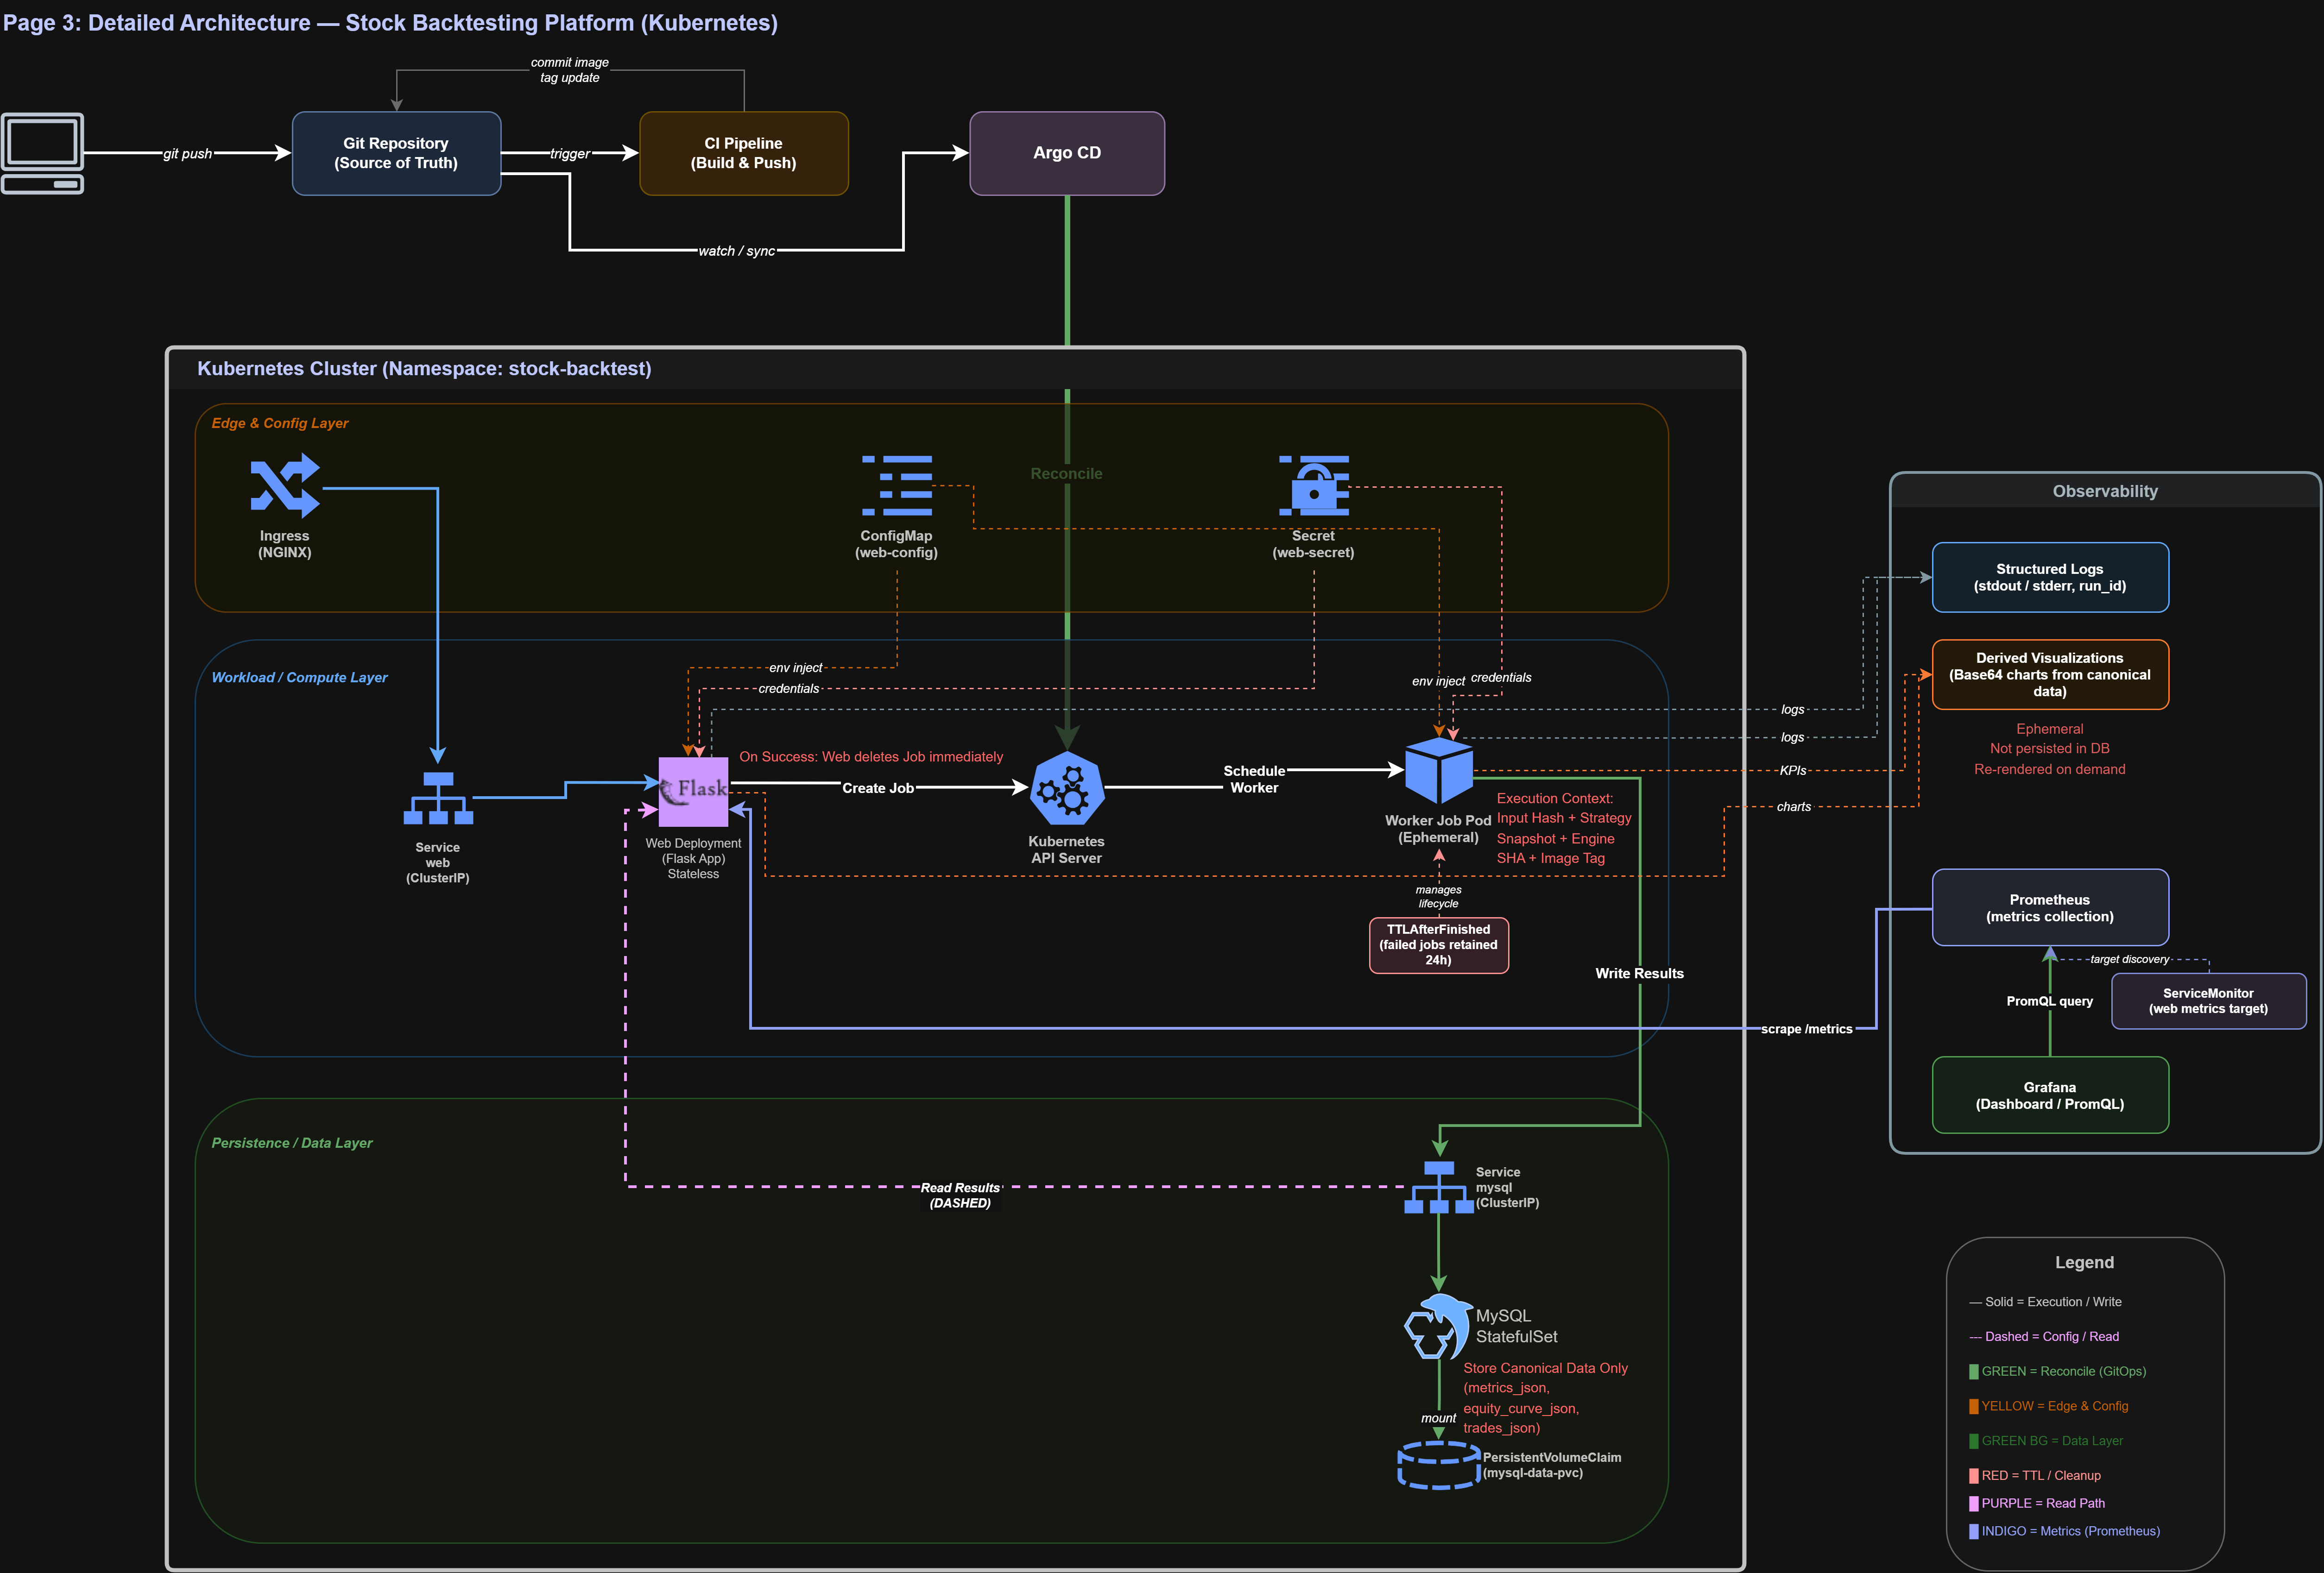Click the 'git push' arrow label
This screenshot has width=2324, height=1573.
(188, 154)
